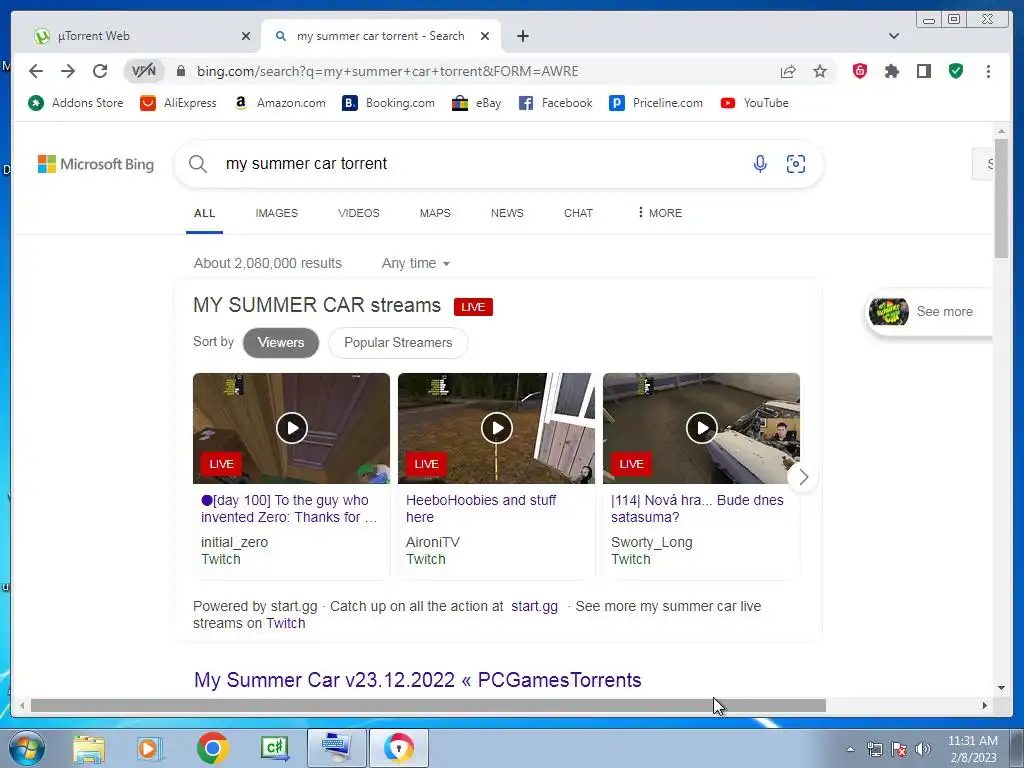Open Twitch link in powered-by text
The image size is (1024, 768).
pyautogui.click(x=285, y=624)
